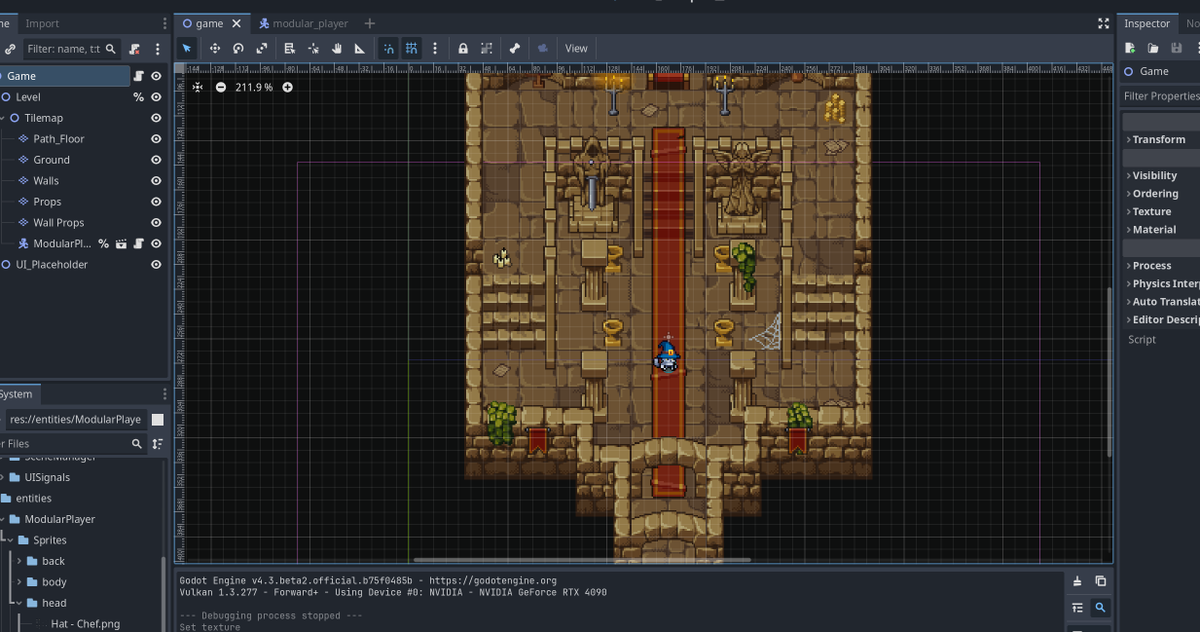Toggle visibility of Tilemap node
1200x632 pixels.
tap(156, 118)
